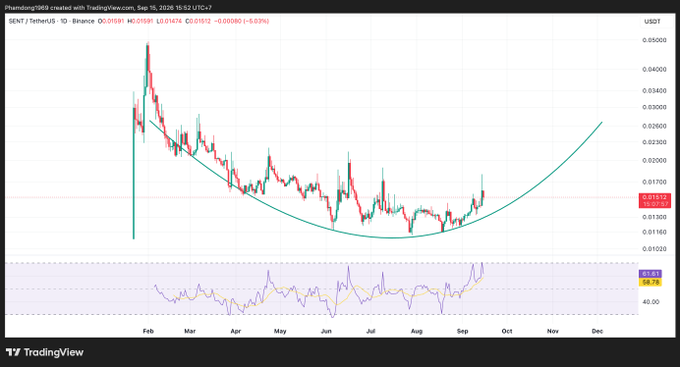
Task: Click the 0.03000 price axis label
Action: tap(654, 107)
